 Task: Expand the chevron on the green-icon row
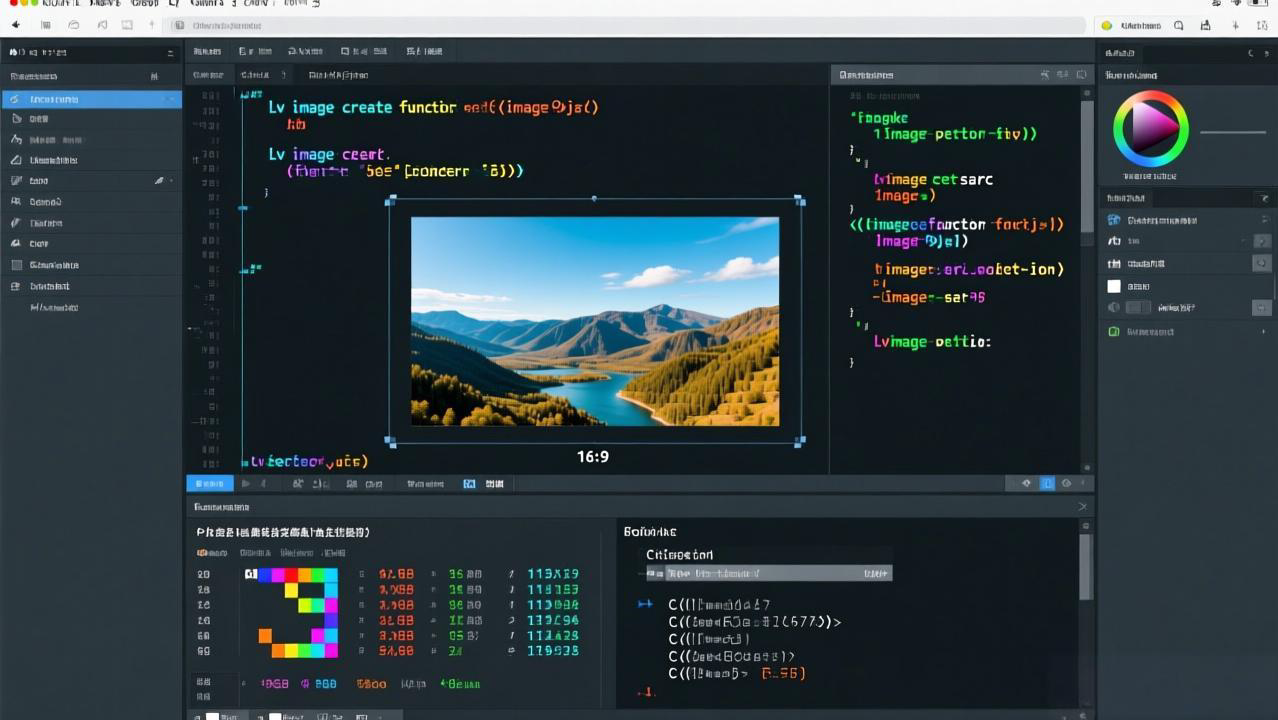[x=1263, y=331]
